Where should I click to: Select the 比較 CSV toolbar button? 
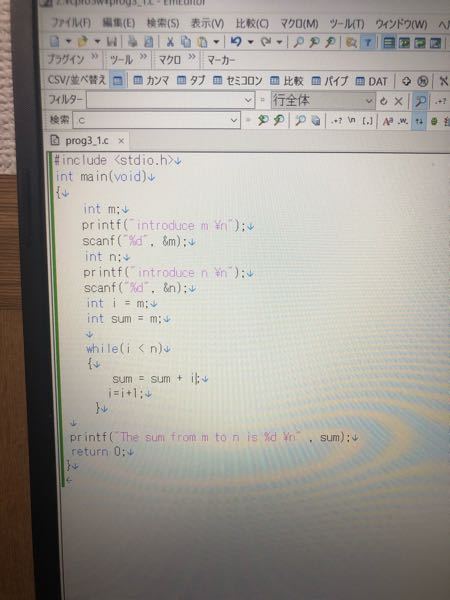(x=287, y=81)
